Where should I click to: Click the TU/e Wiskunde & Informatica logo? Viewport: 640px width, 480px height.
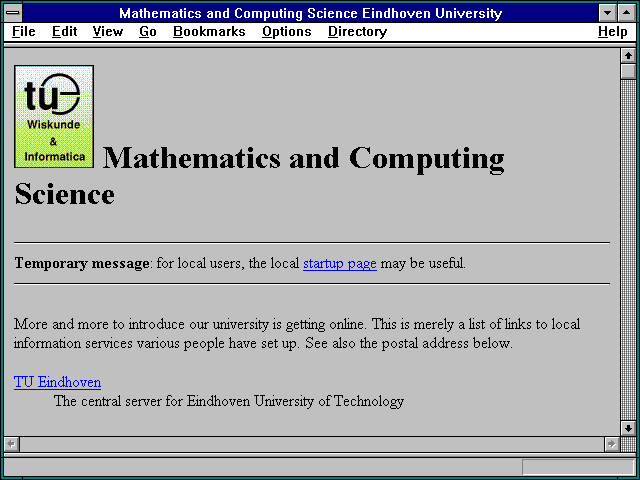click(x=54, y=116)
